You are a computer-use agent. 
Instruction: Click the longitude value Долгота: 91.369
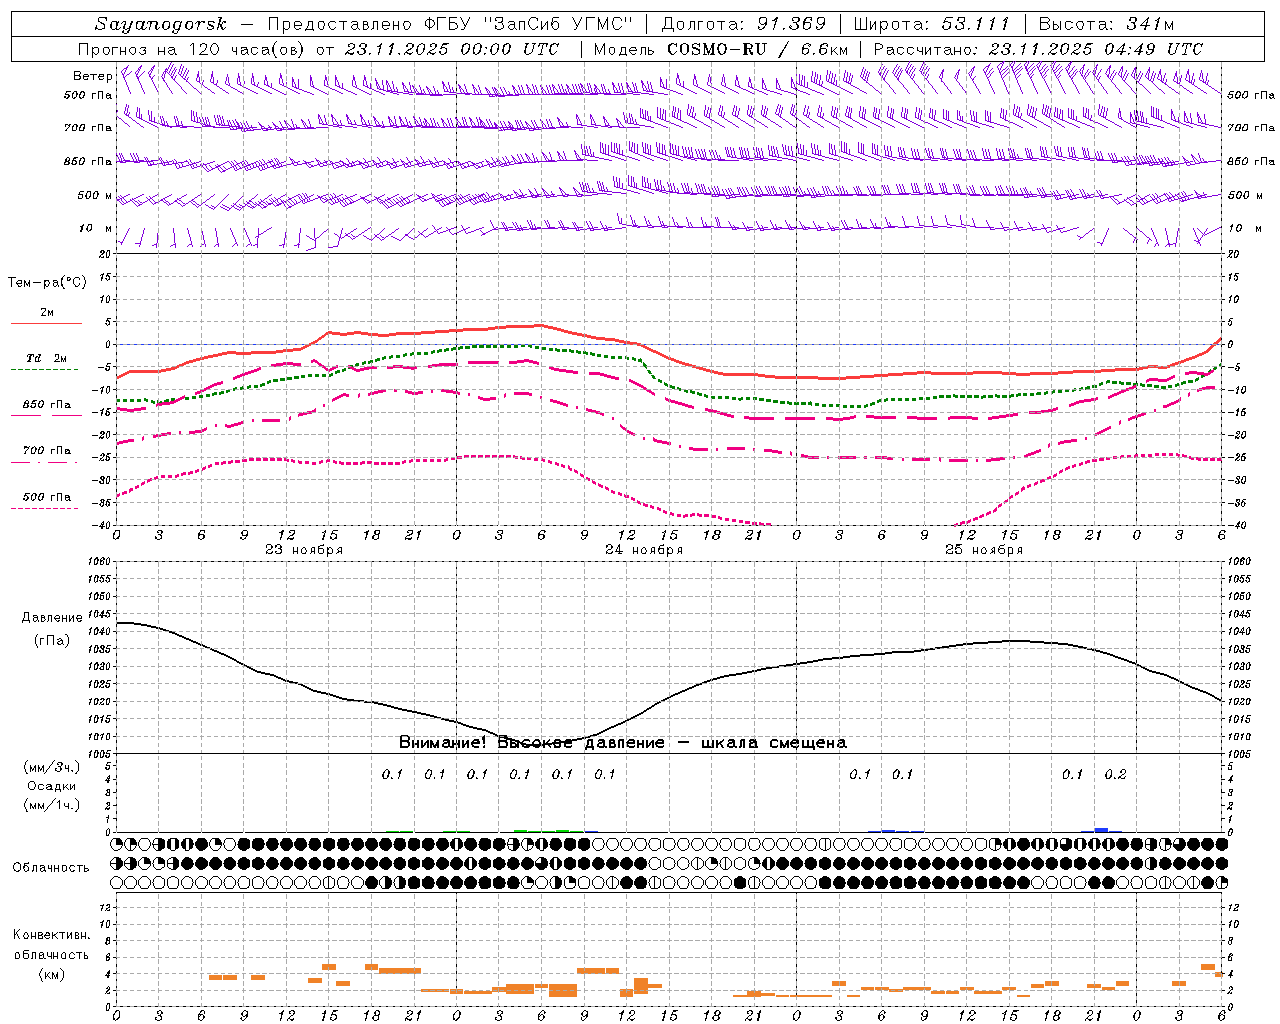pyautogui.click(x=743, y=24)
